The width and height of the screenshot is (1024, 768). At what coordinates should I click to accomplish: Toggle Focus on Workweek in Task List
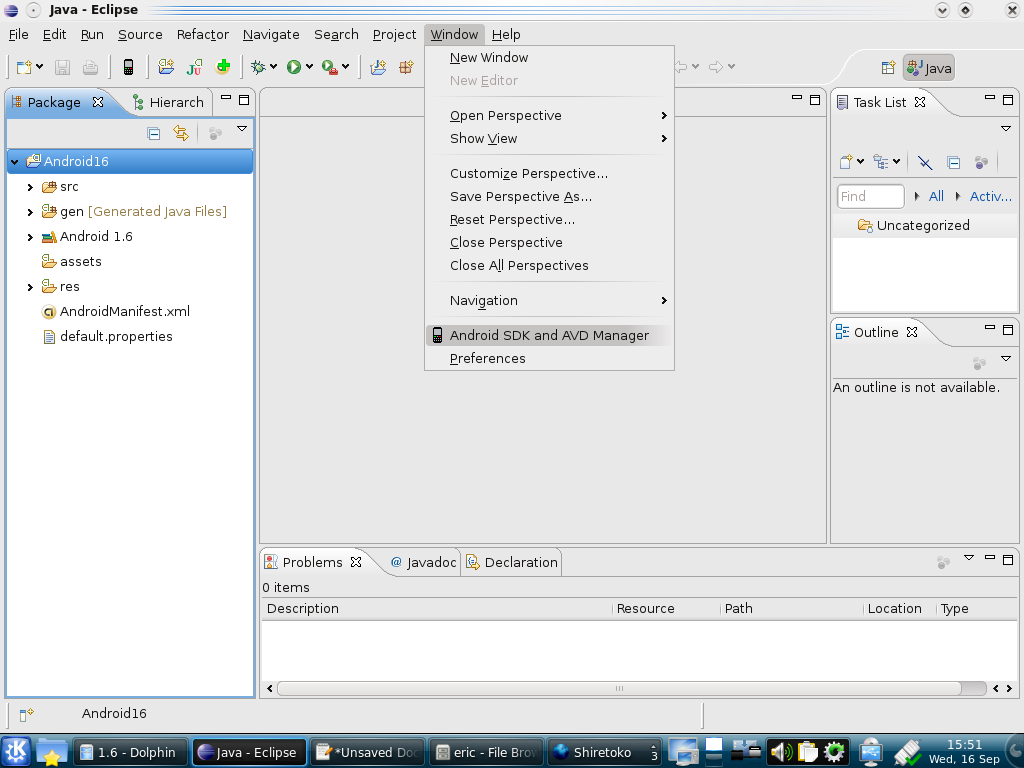click(x=981, y=162)
